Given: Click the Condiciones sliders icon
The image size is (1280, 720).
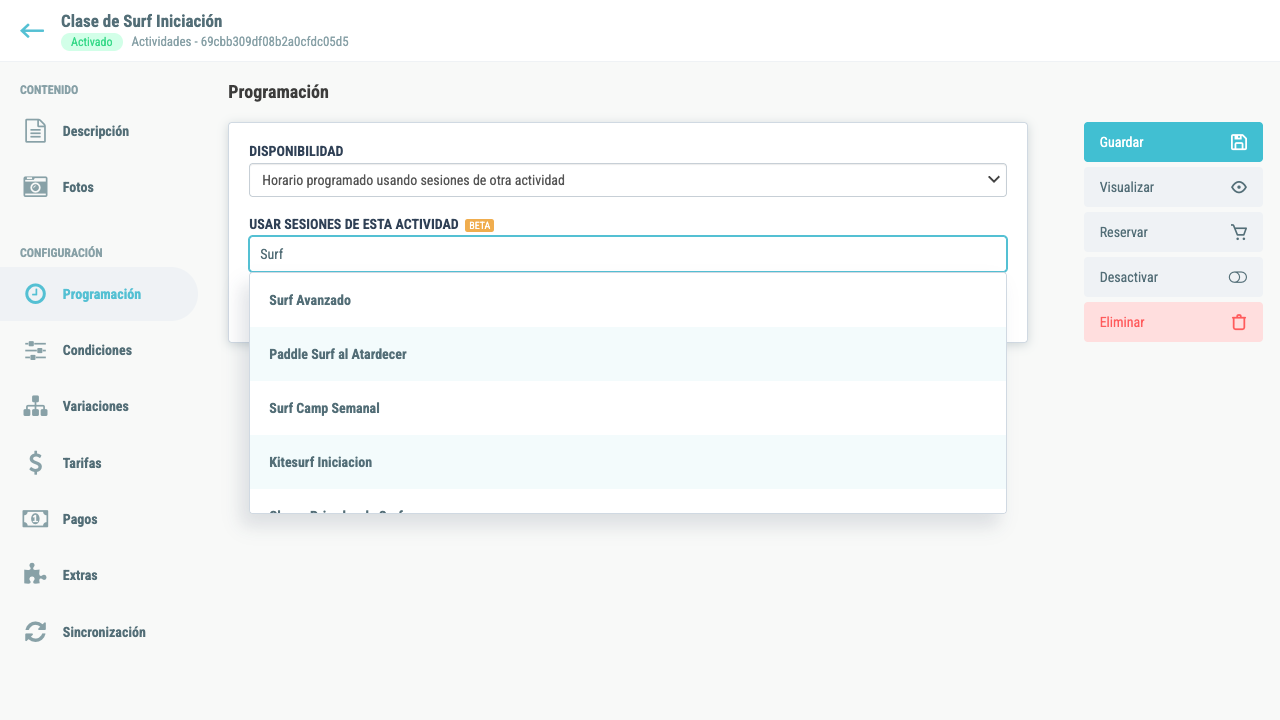Looking at the screenshot, I should pos(35,350).
